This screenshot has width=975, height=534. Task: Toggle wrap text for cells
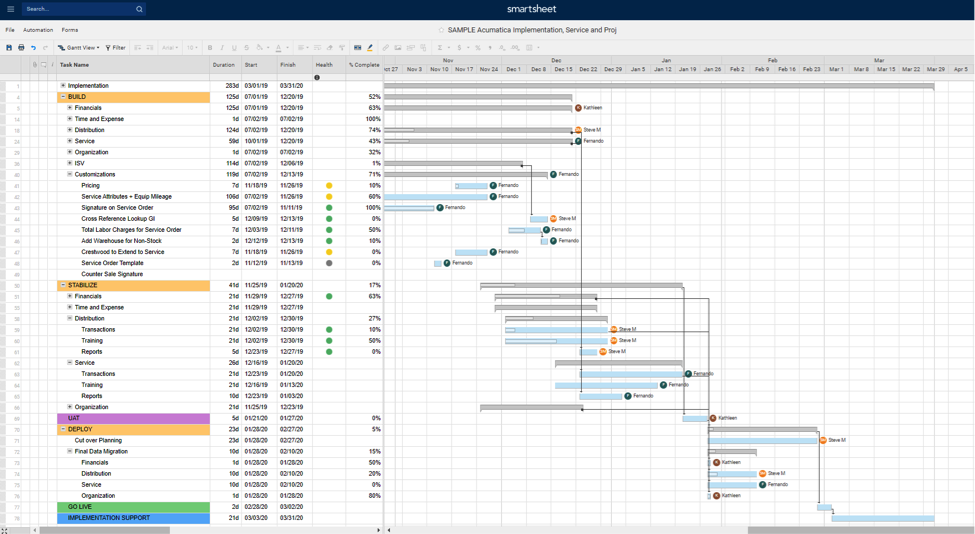(317, 47)
